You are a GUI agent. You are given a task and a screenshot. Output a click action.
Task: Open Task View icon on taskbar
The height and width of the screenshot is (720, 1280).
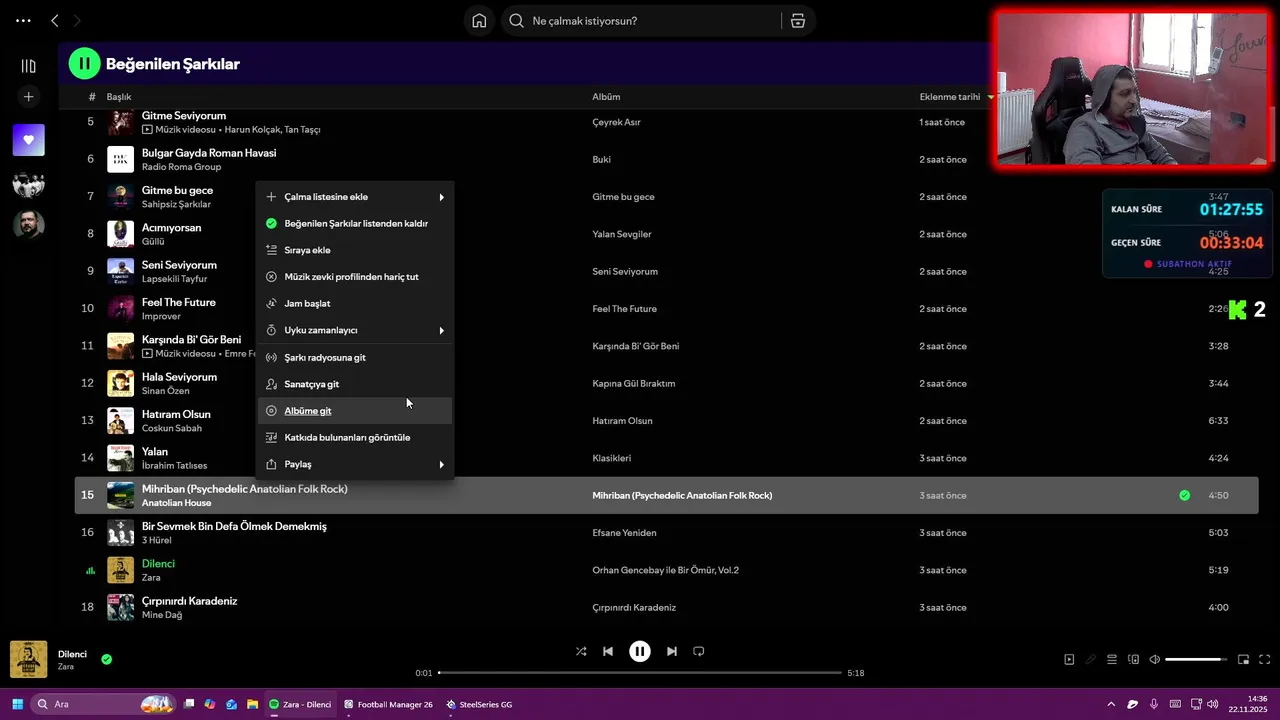[x=189, y=704]
